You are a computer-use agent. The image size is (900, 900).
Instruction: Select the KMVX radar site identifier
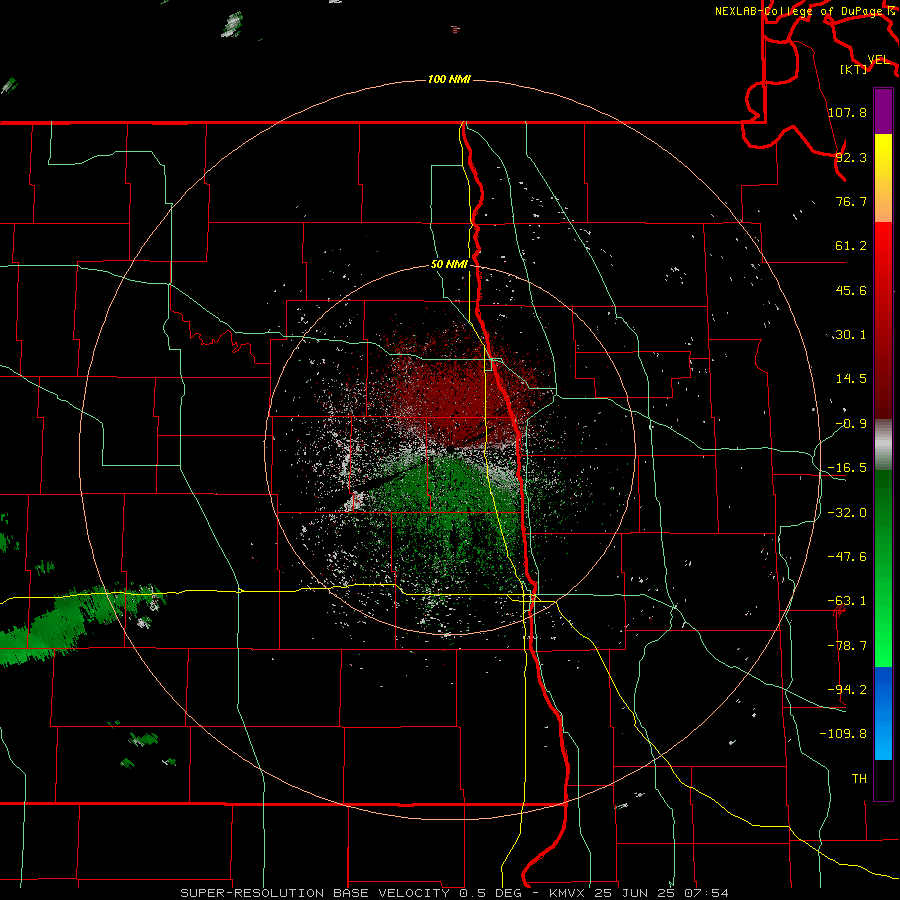568,893
